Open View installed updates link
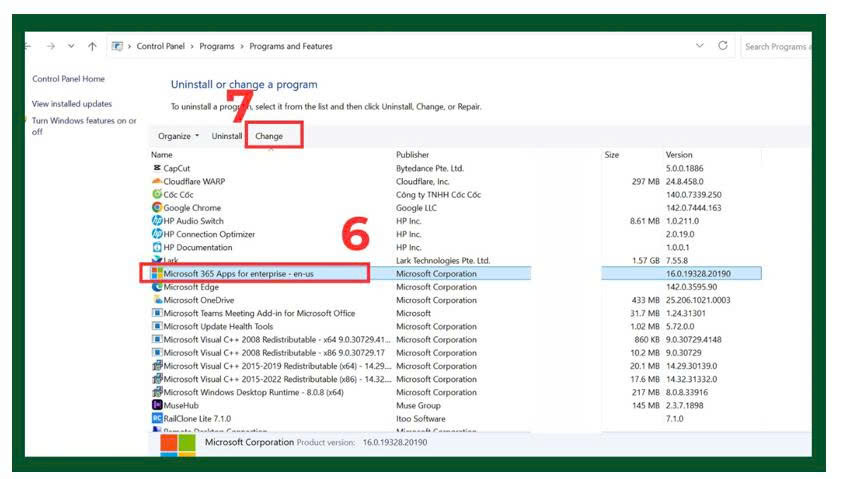The width and height of the screenshot is (845, 479). tap(72, 103)
